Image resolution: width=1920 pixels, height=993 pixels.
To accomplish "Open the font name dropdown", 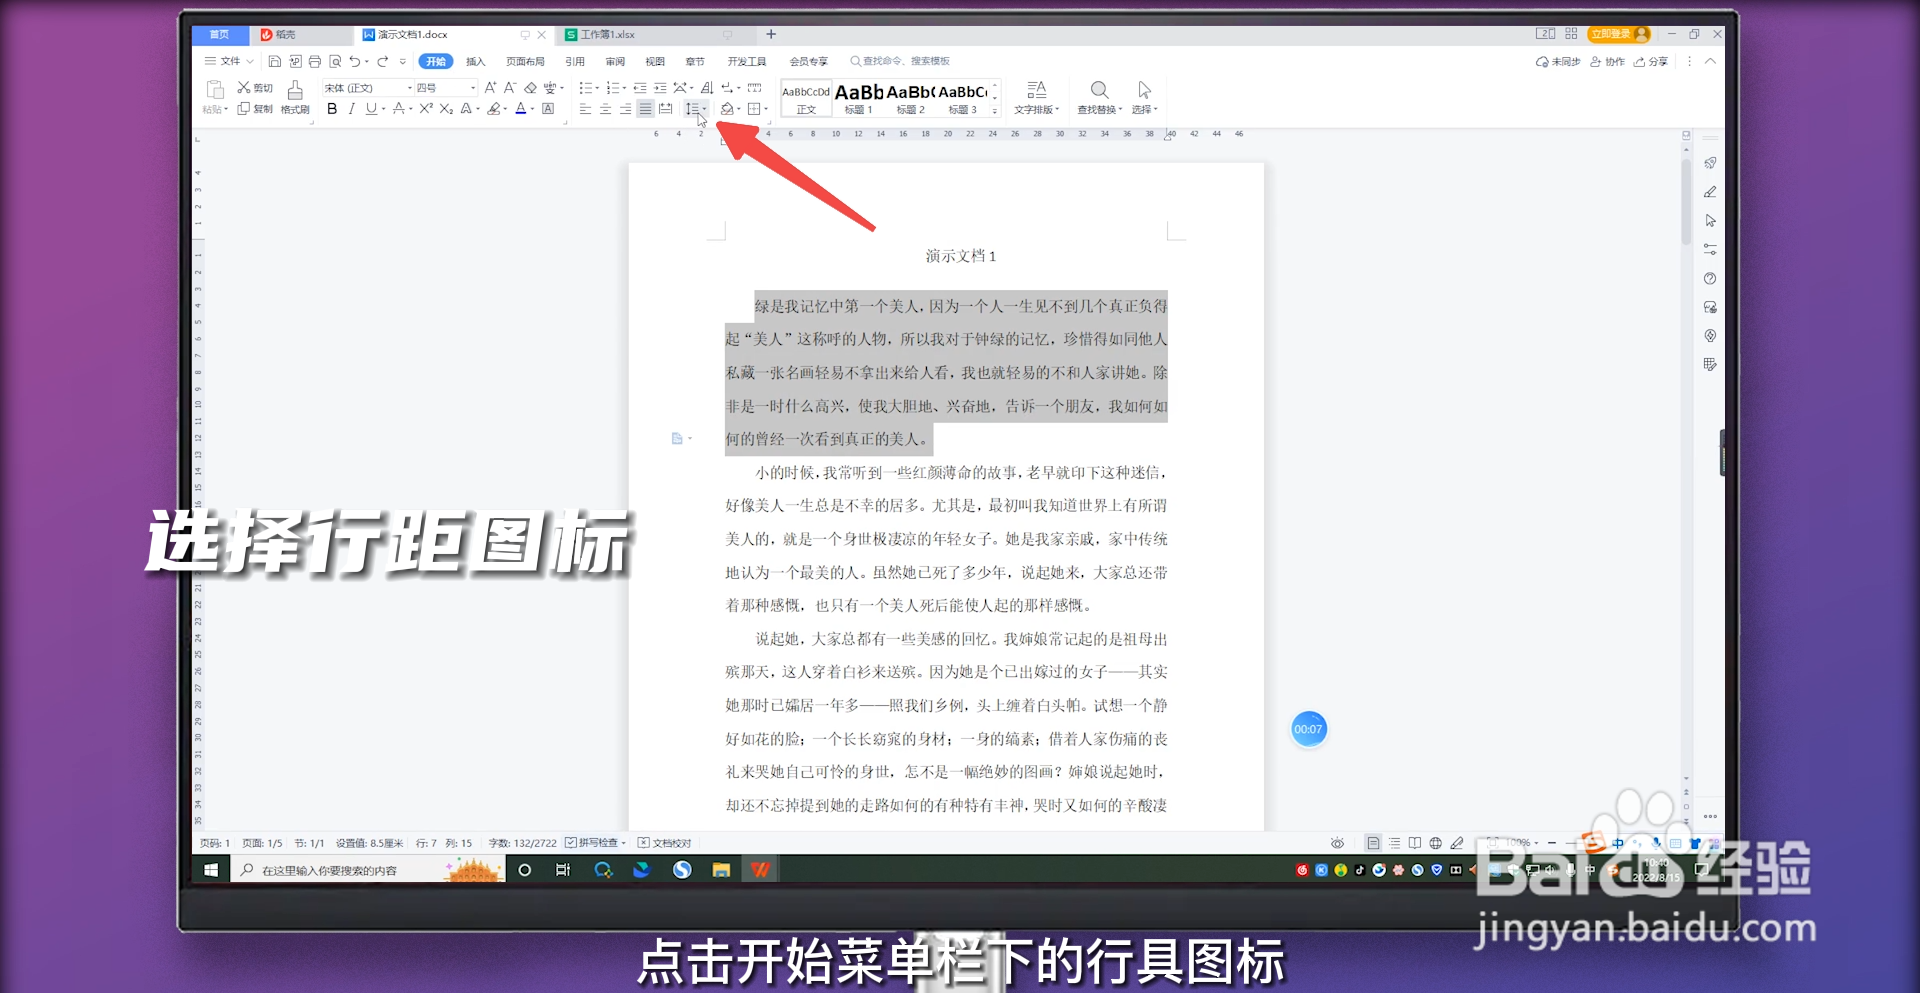I will point(408,88).
